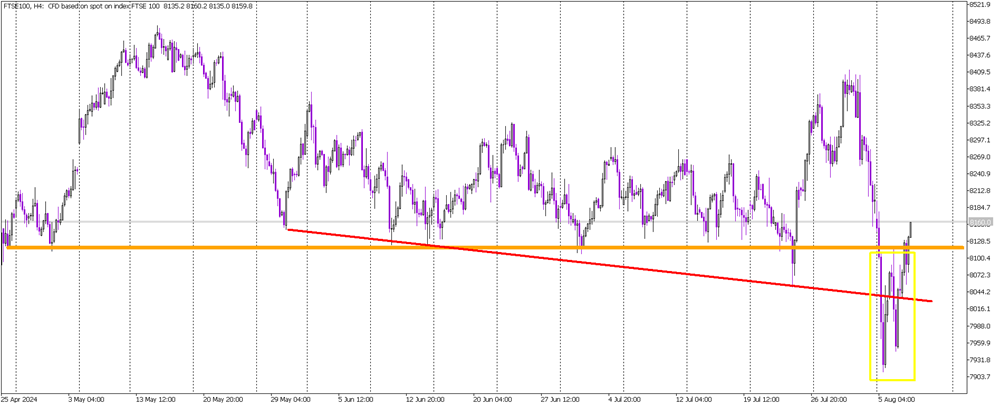Click the 8297.1 price axis label
The width and height of the screenshot is (1000, 406).
pyautogui.click(x=979, y=140)
